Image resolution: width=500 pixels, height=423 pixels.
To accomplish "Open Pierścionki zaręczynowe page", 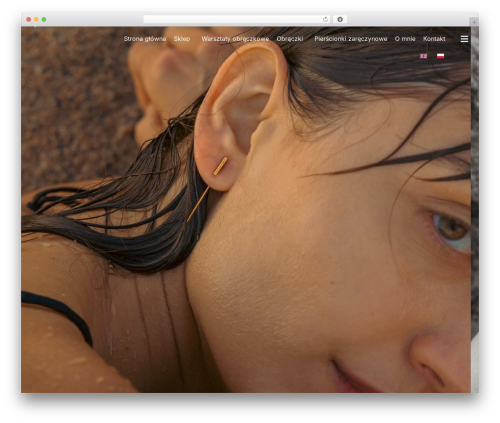I will (351, 39).
